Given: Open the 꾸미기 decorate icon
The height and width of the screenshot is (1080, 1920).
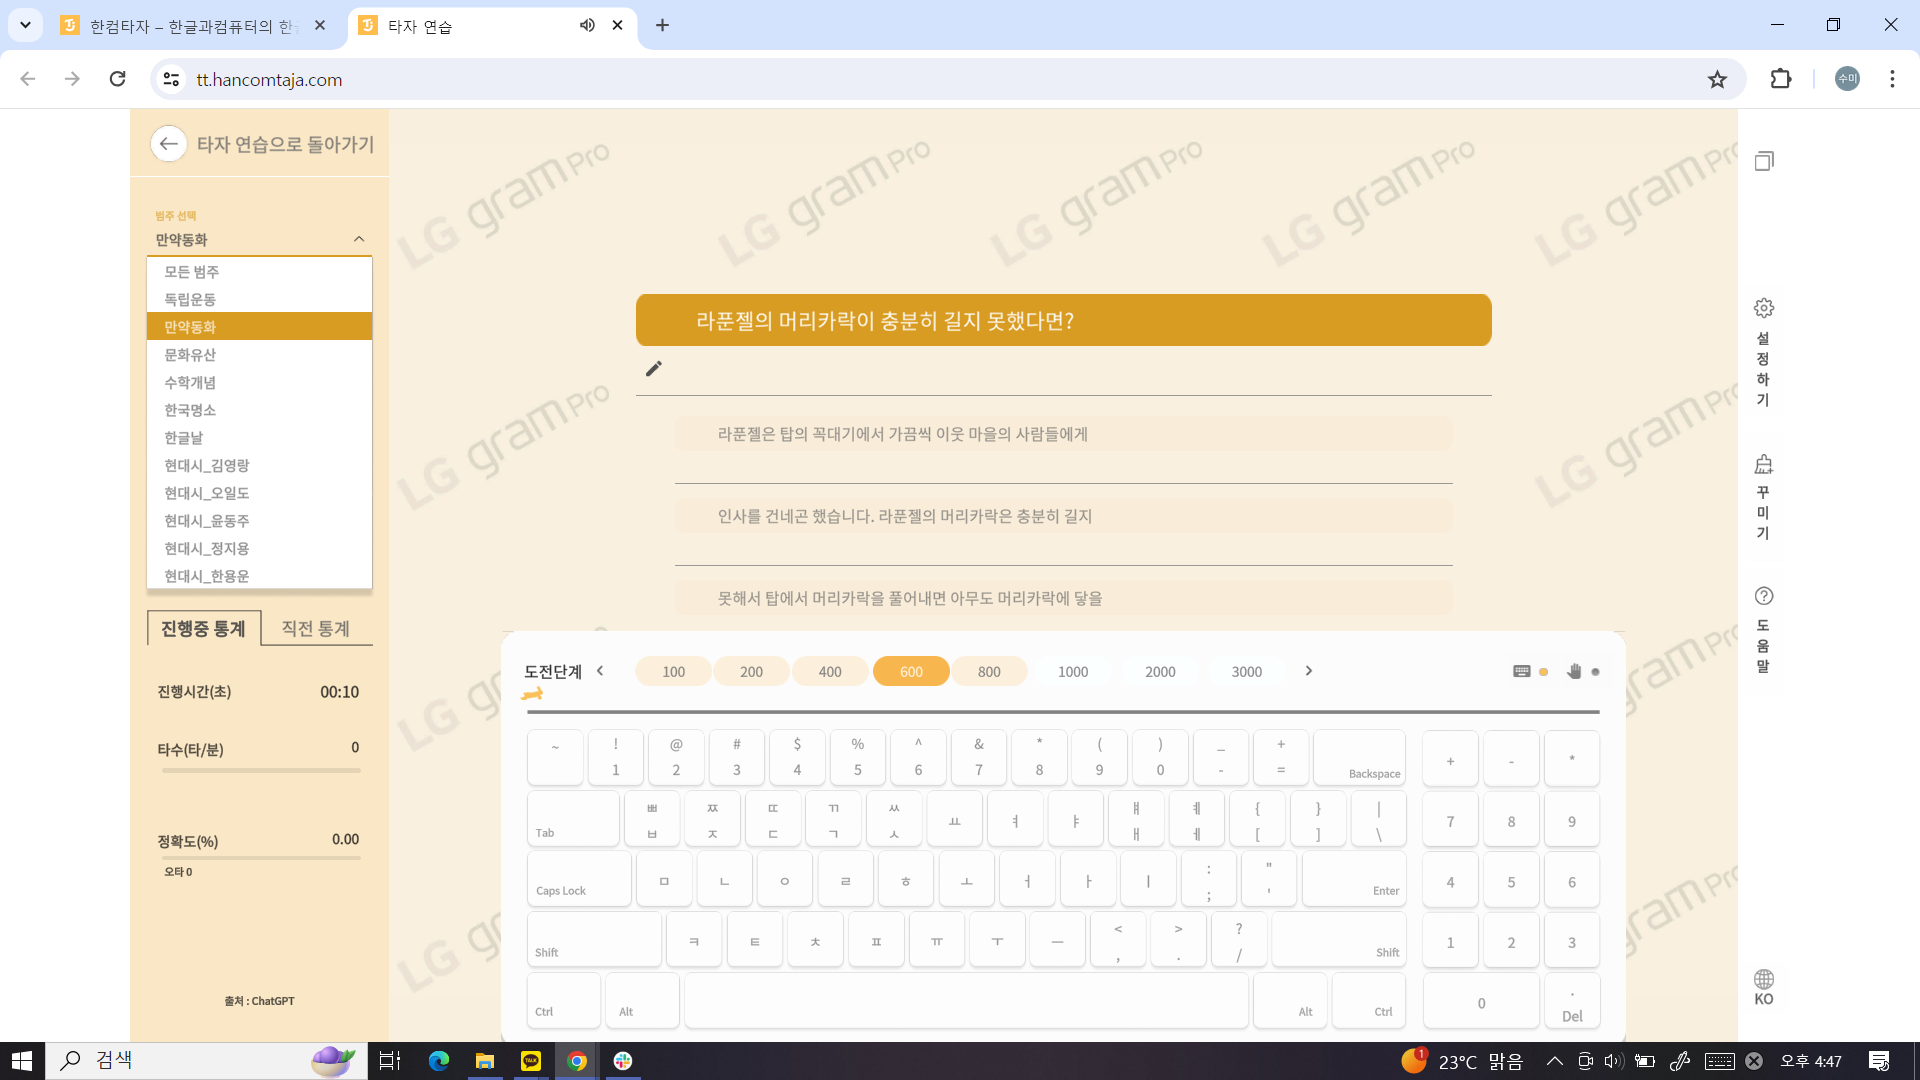Looking at the screenshot, I should 1764,465.
